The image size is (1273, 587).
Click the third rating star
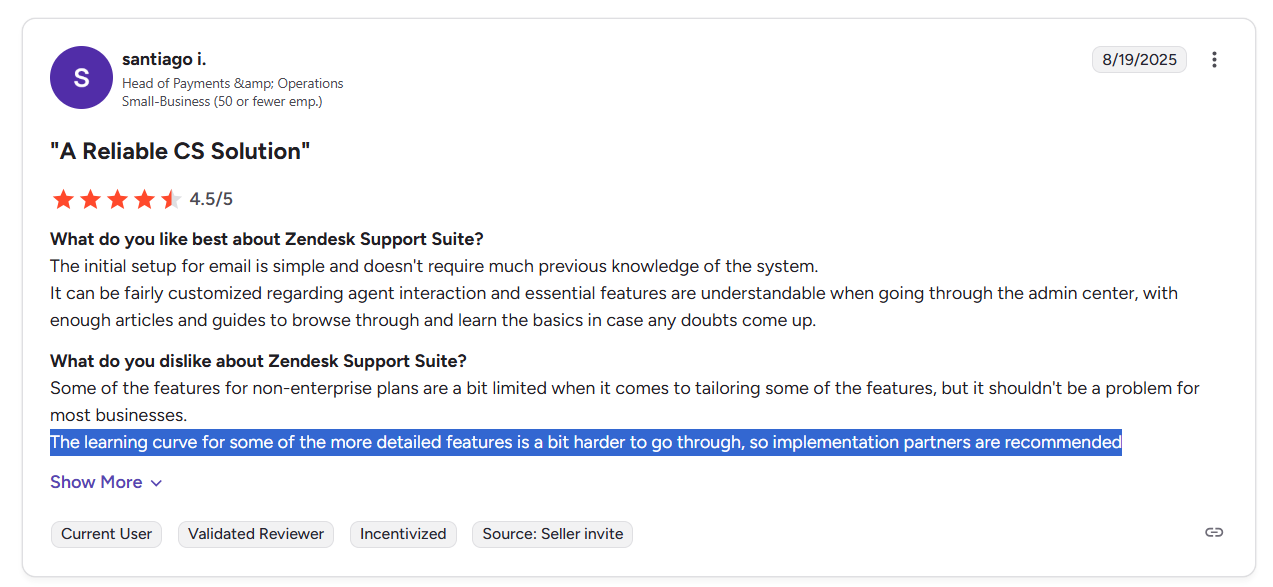pos(118,199)
